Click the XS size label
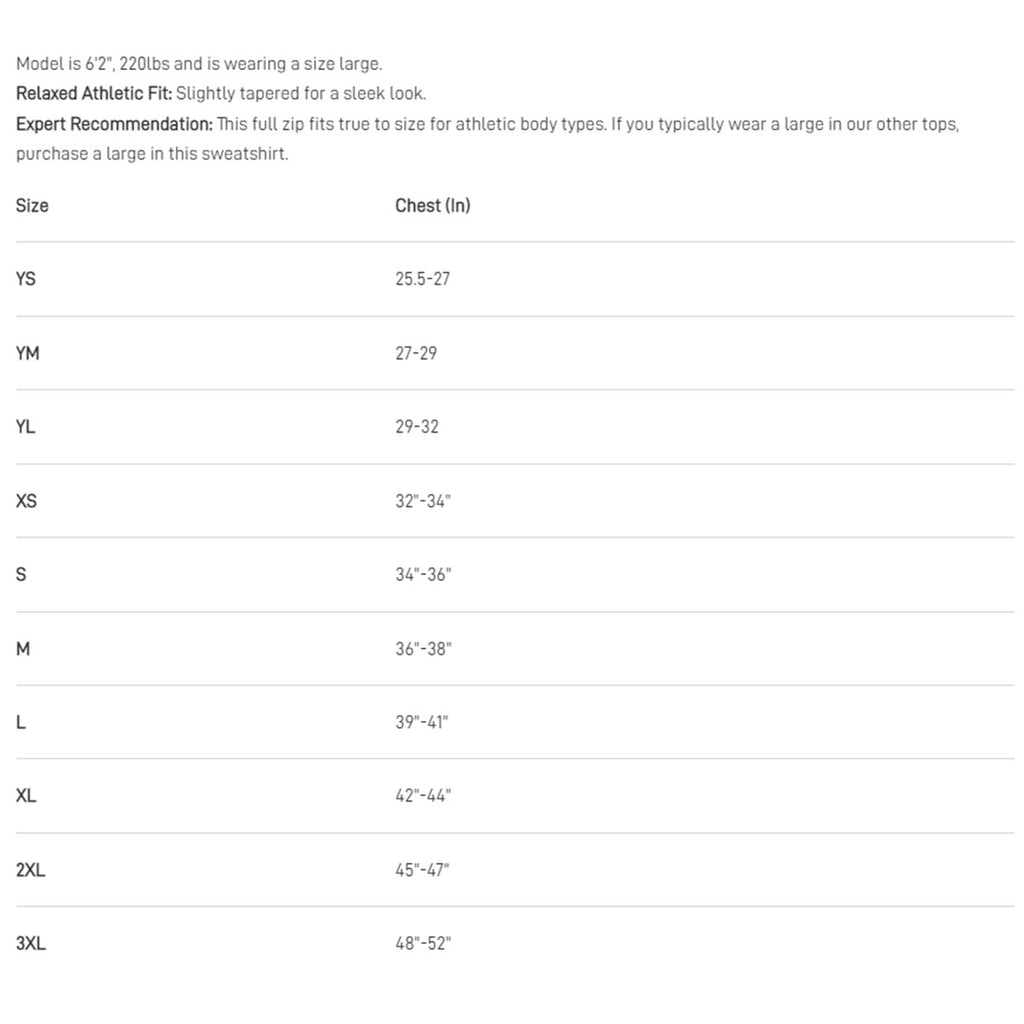This screenshot has height=1024, width=1024. tap(27, 501)
